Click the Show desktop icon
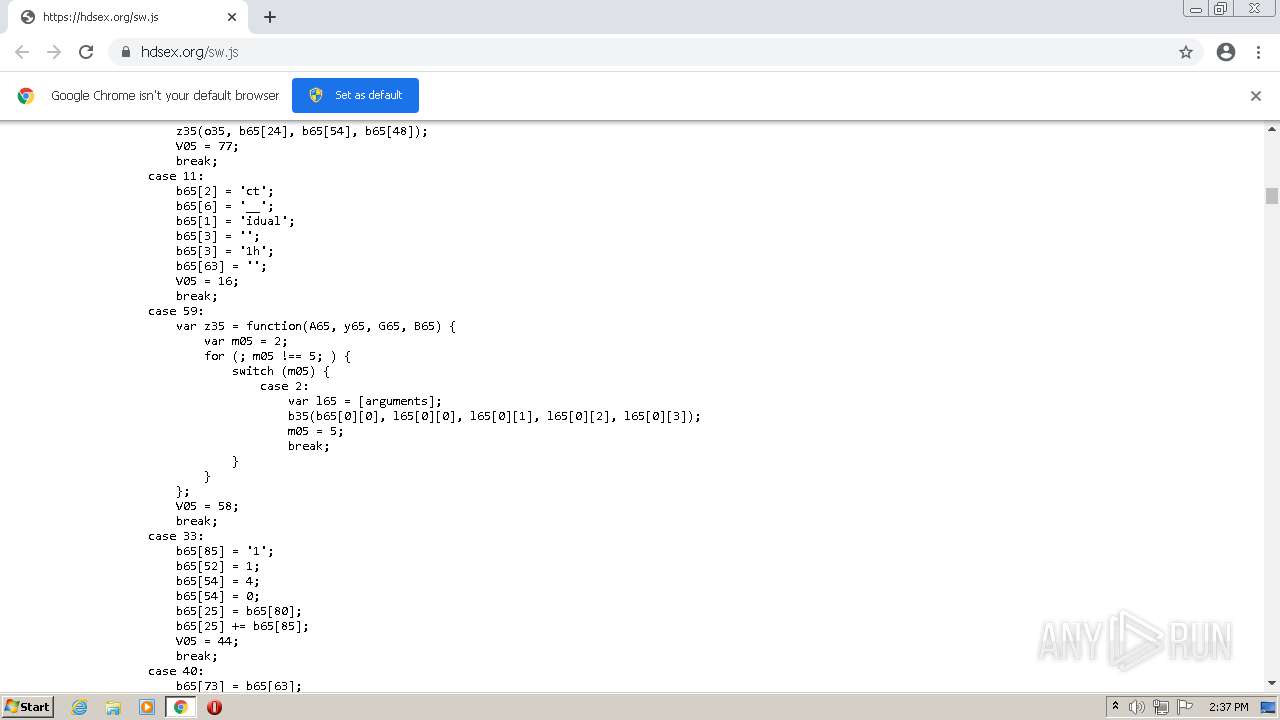 1268,707
